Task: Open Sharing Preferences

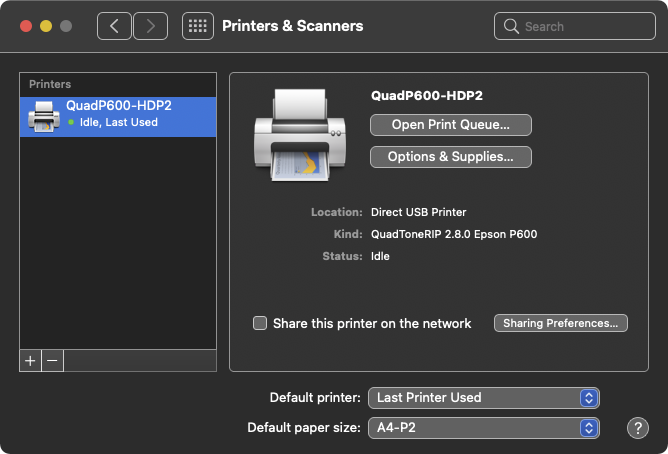Action: coord(561,323)
